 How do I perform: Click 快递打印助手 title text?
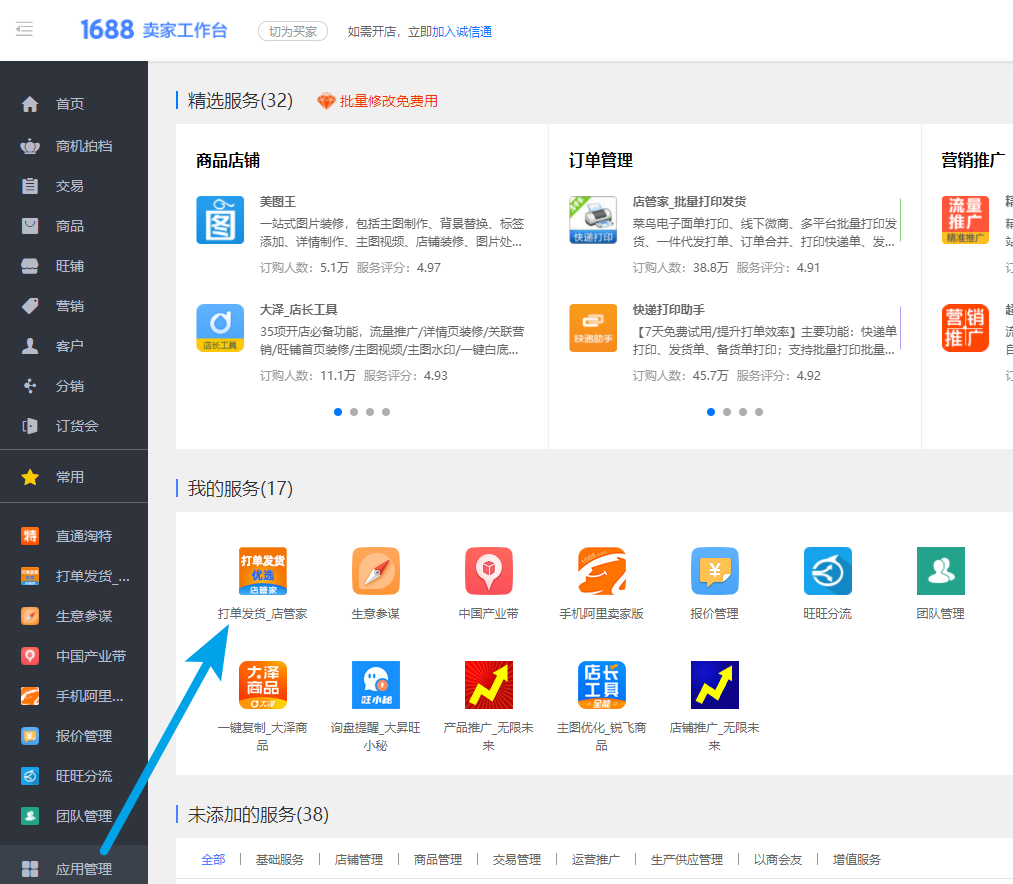[669, 310]
